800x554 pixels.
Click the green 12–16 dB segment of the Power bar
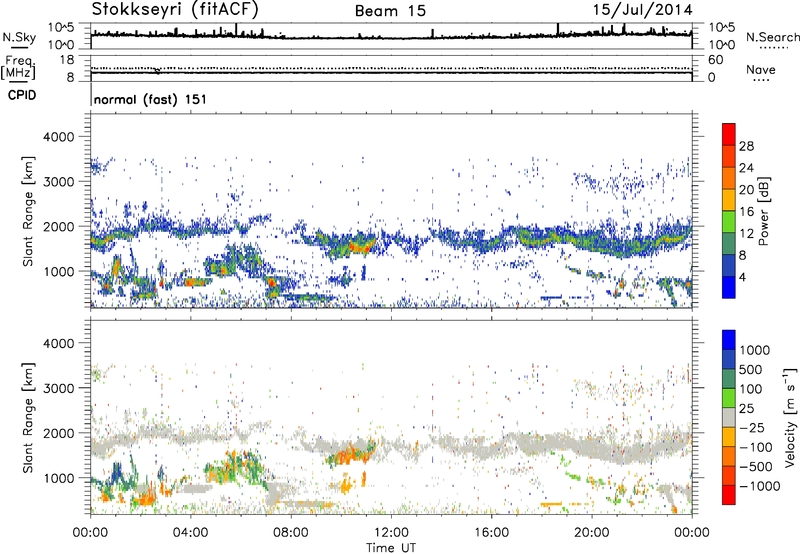[x=729, y=222]
